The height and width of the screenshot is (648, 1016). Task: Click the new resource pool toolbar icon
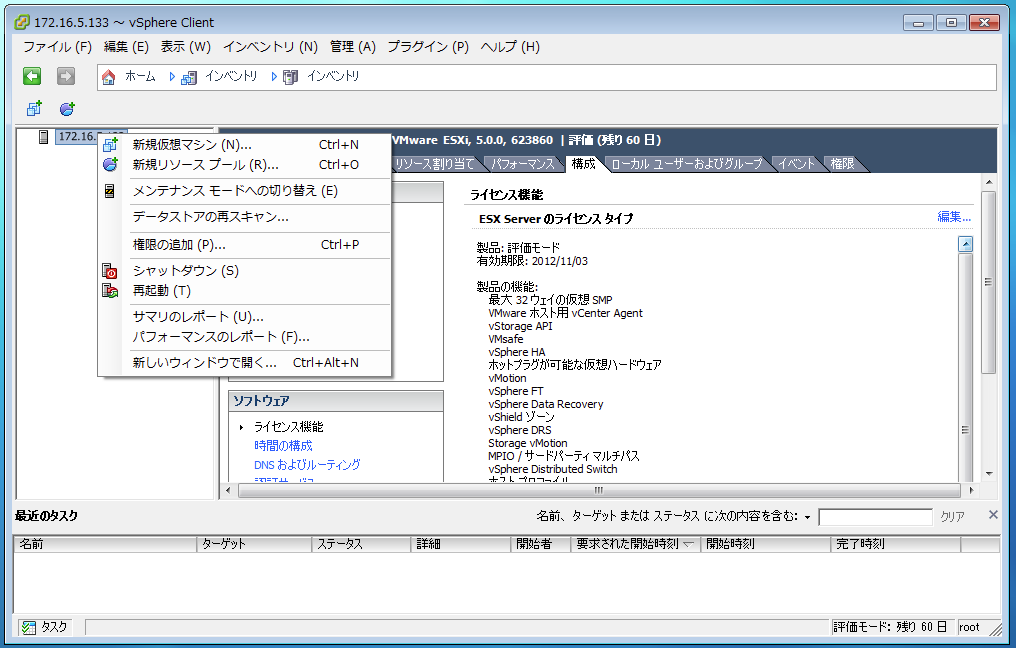(x=67, y=108)
